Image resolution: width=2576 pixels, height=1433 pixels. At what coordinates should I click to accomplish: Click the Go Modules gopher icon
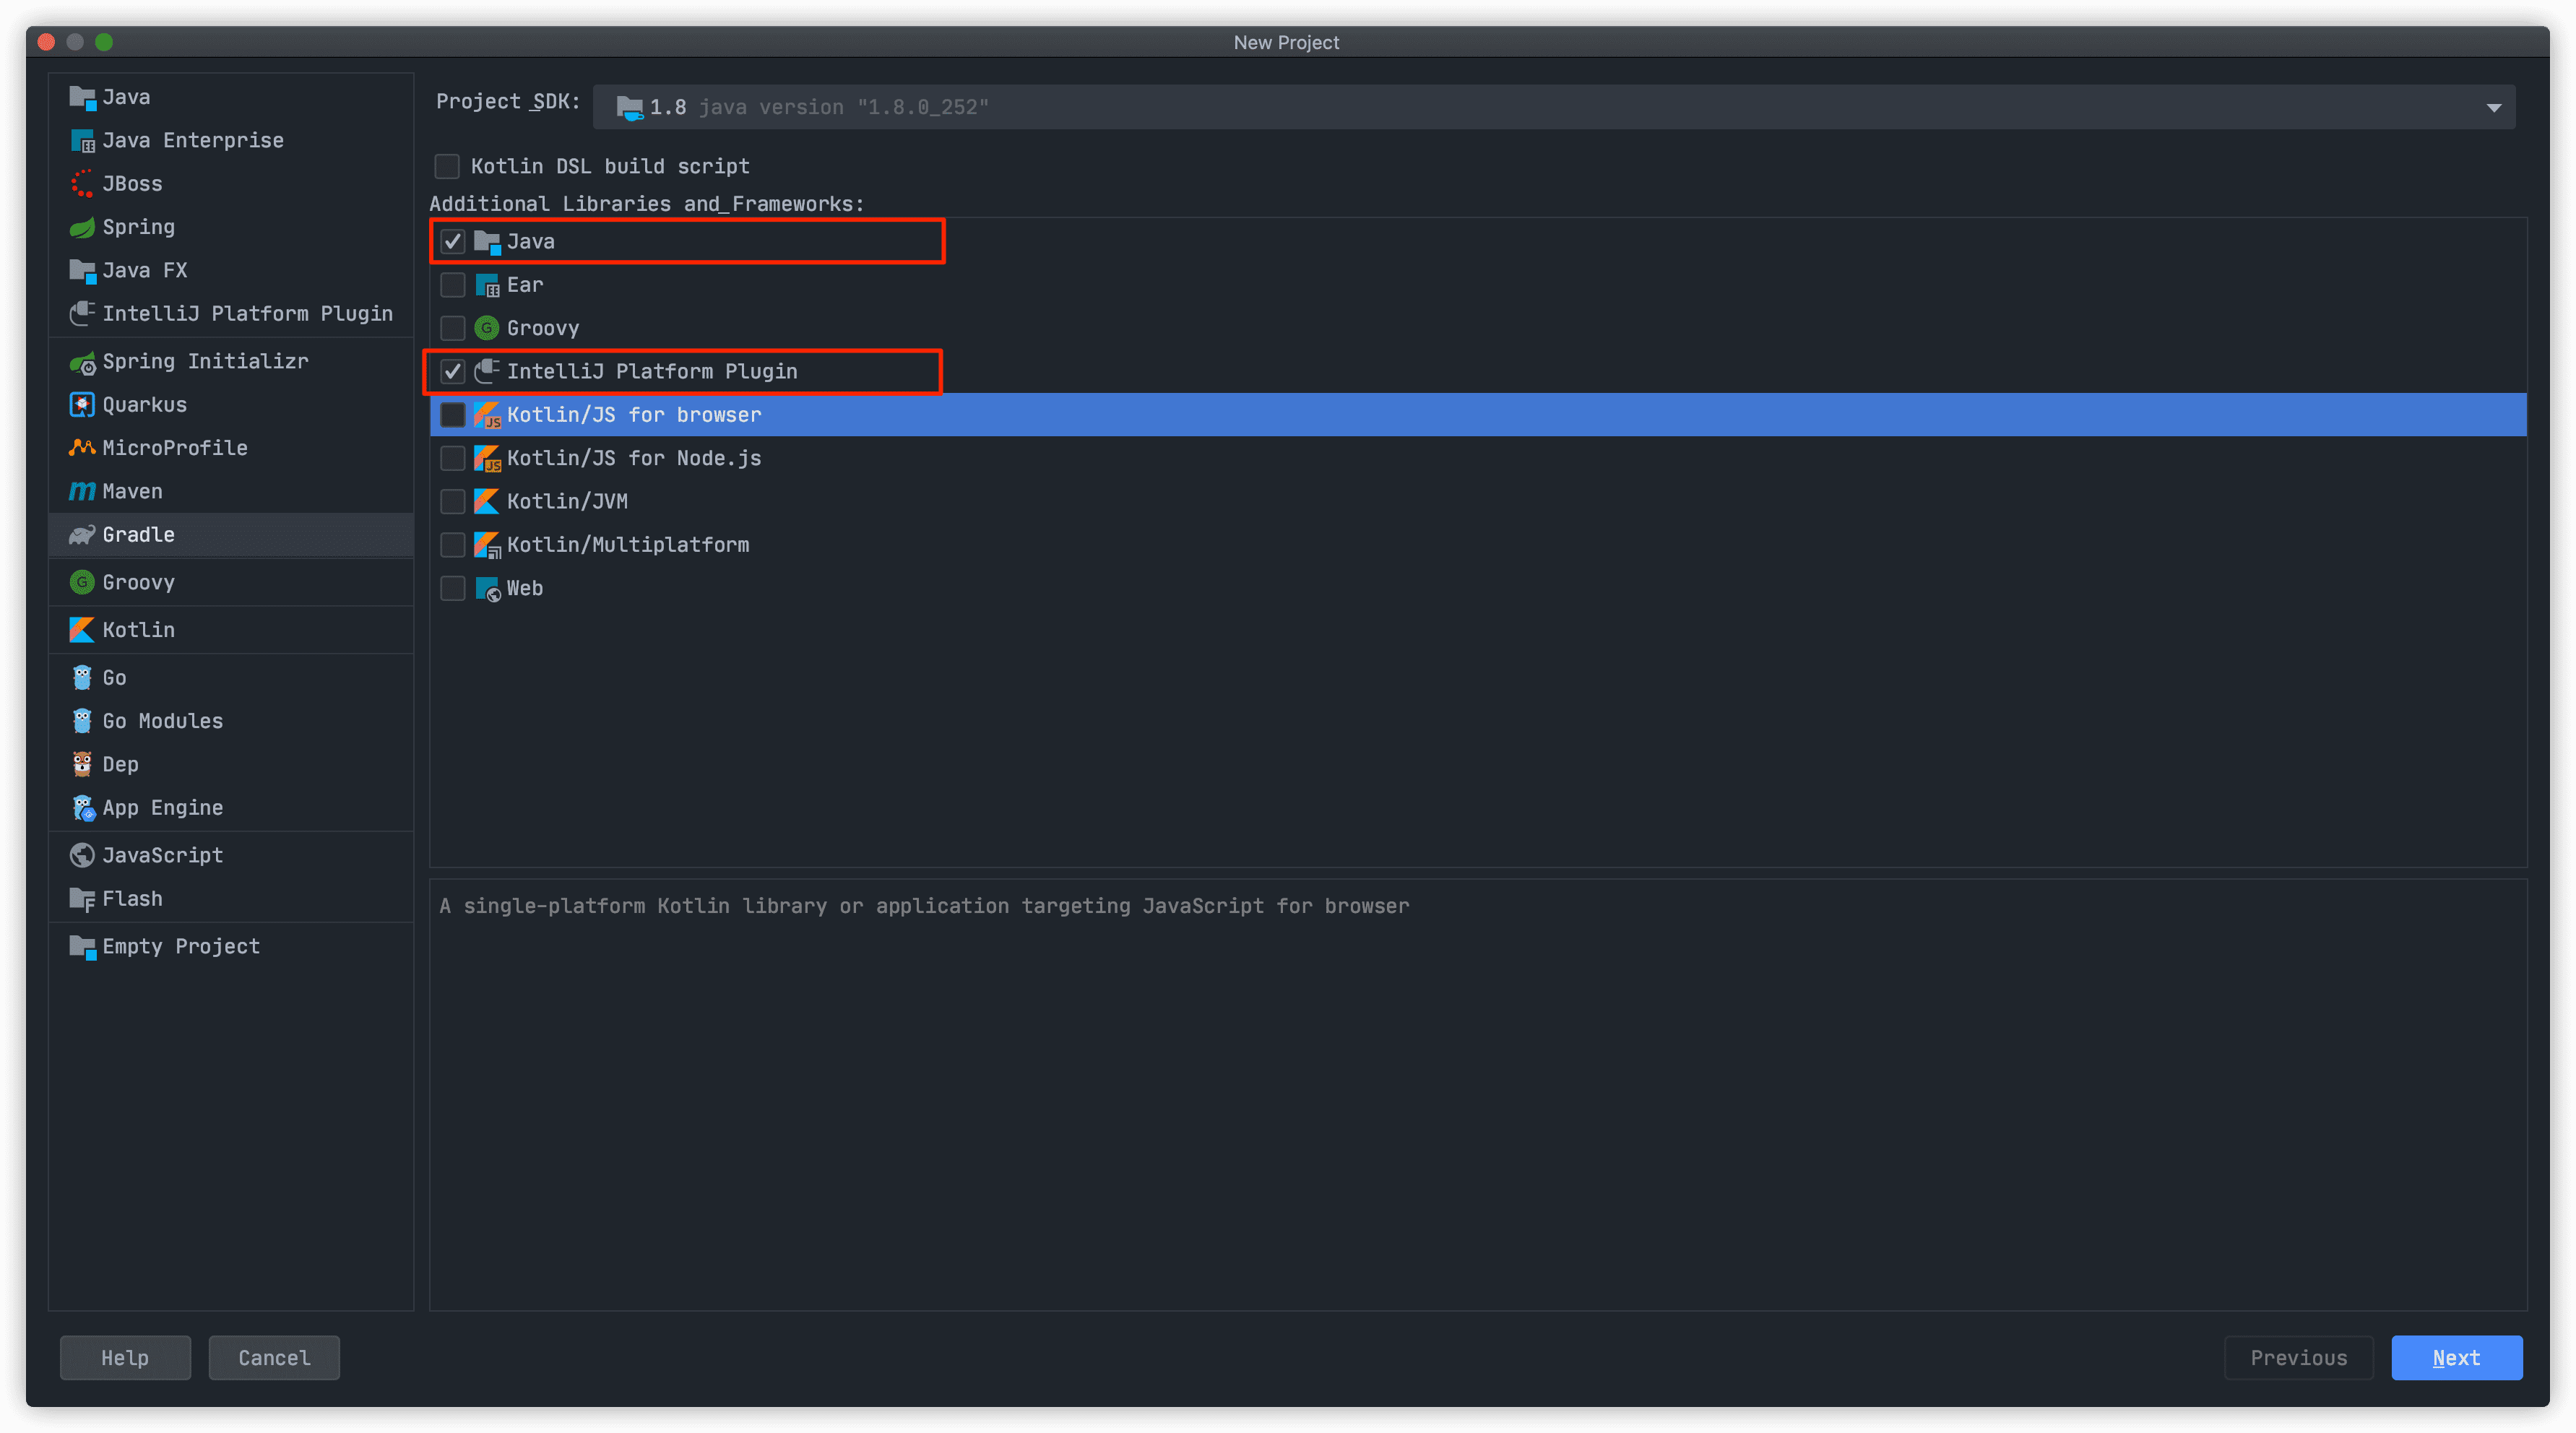82,721
